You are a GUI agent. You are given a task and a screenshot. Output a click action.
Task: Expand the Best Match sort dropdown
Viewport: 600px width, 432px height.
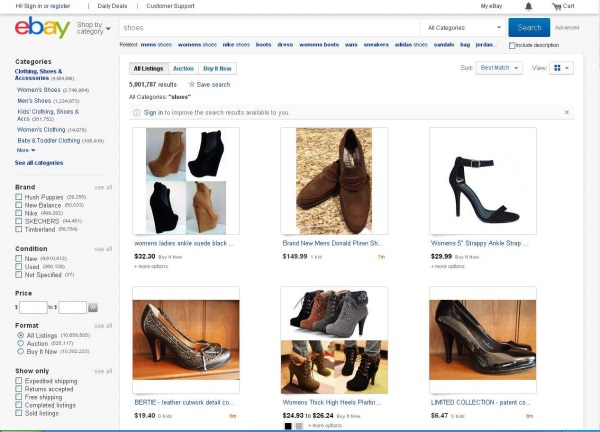499,68
